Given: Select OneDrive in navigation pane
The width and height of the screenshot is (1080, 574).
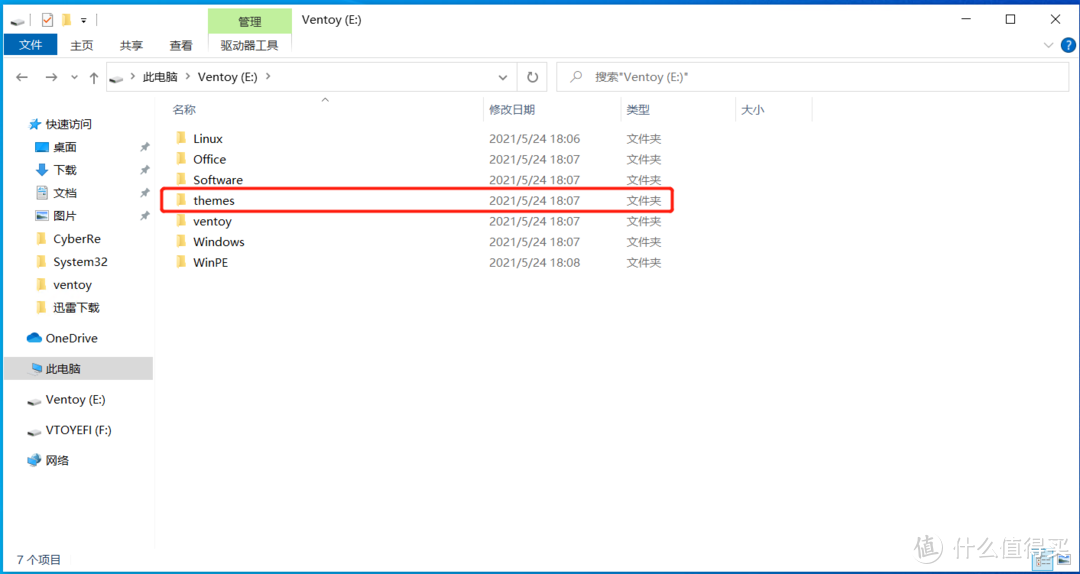Looking at the screenshot, I should [x=72, y=338].
